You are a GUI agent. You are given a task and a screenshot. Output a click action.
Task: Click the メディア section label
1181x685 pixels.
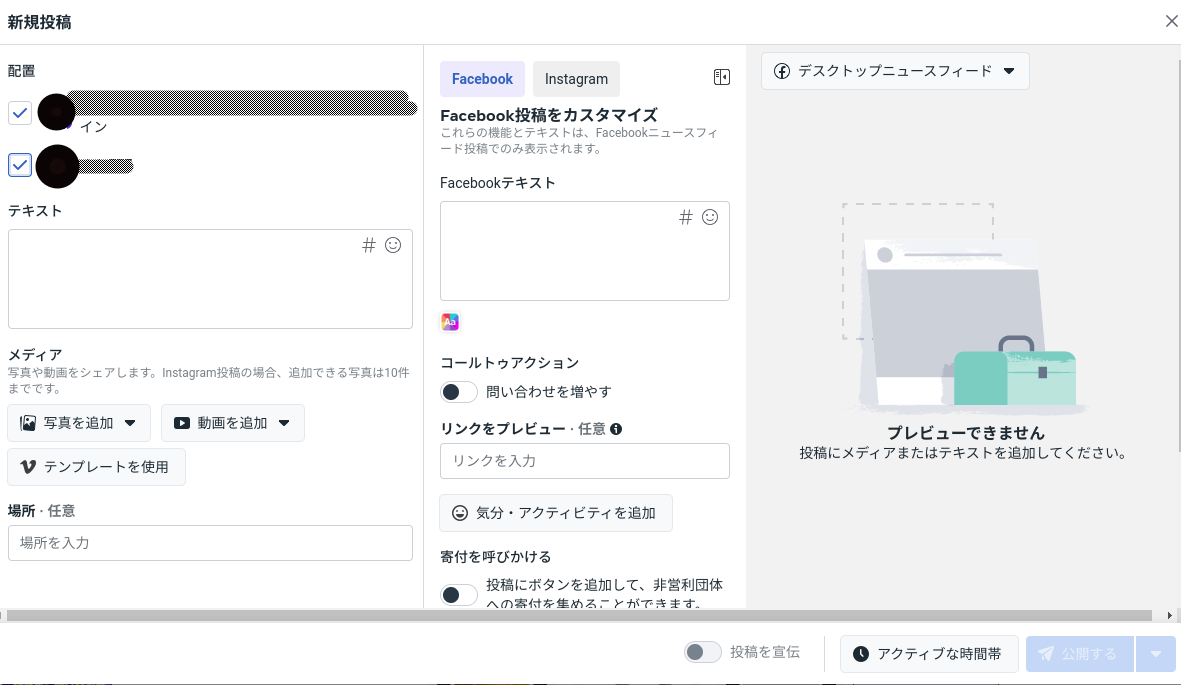click(35, 354)
